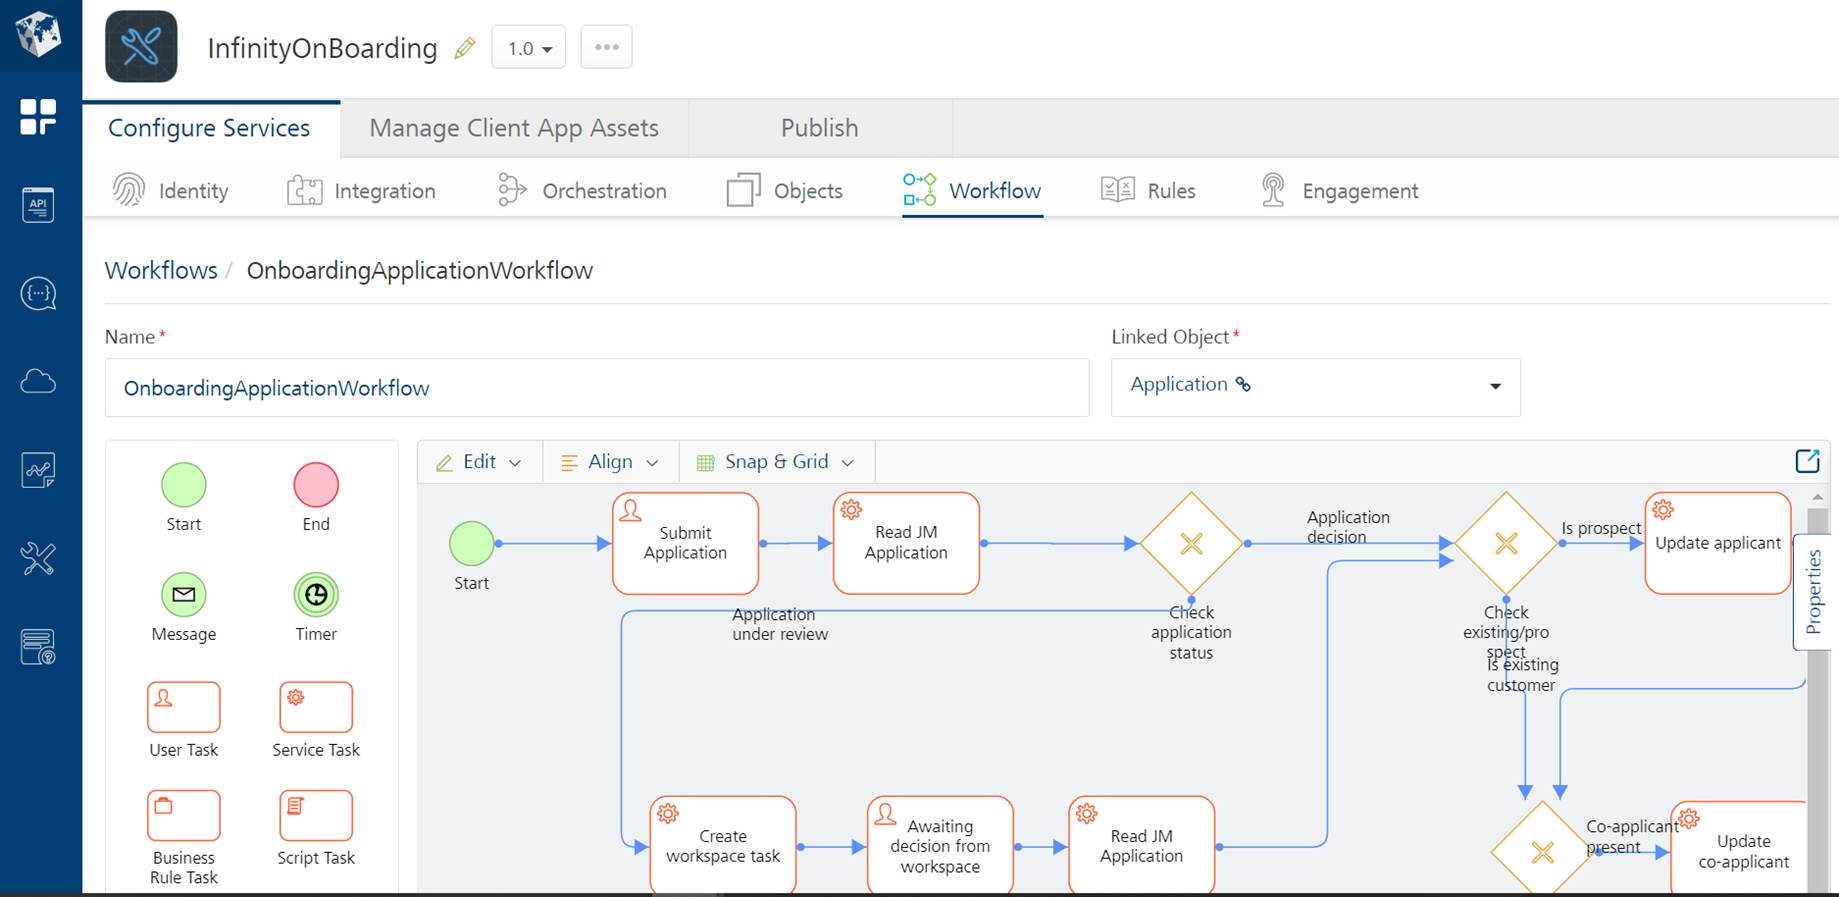The image size is (1839, 897).
Task: Expand the Align dropdown menu
Action: pos(610,462)
